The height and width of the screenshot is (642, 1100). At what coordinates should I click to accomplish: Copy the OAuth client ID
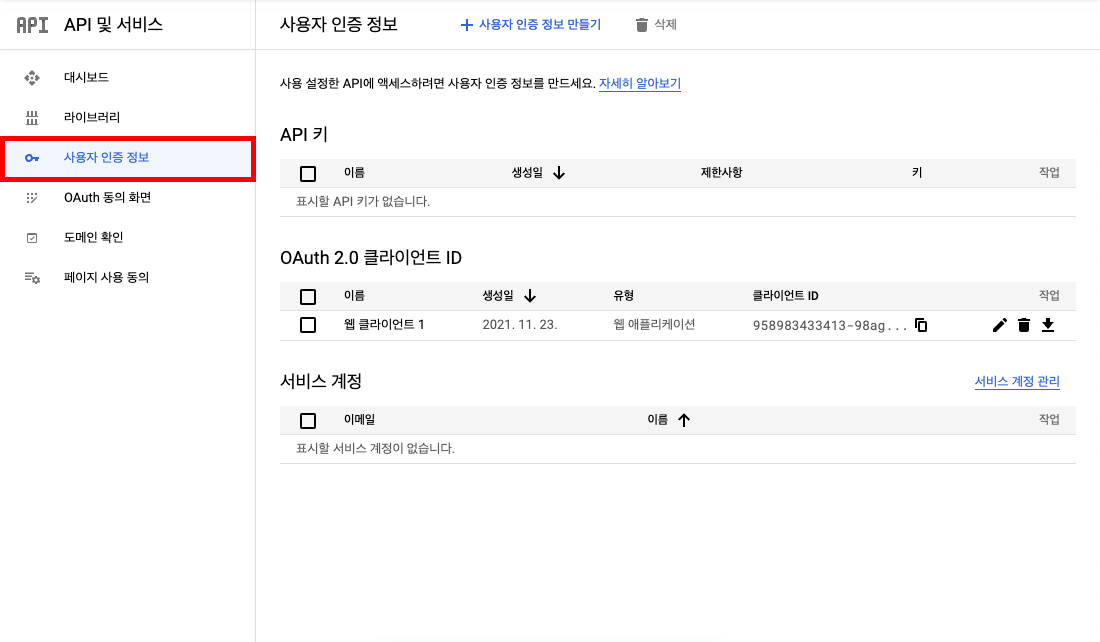pos(921,325)
